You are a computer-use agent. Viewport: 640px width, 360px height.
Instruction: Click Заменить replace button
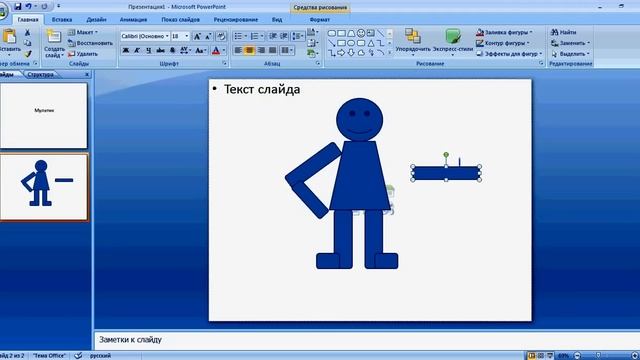[x=570, y=43]
